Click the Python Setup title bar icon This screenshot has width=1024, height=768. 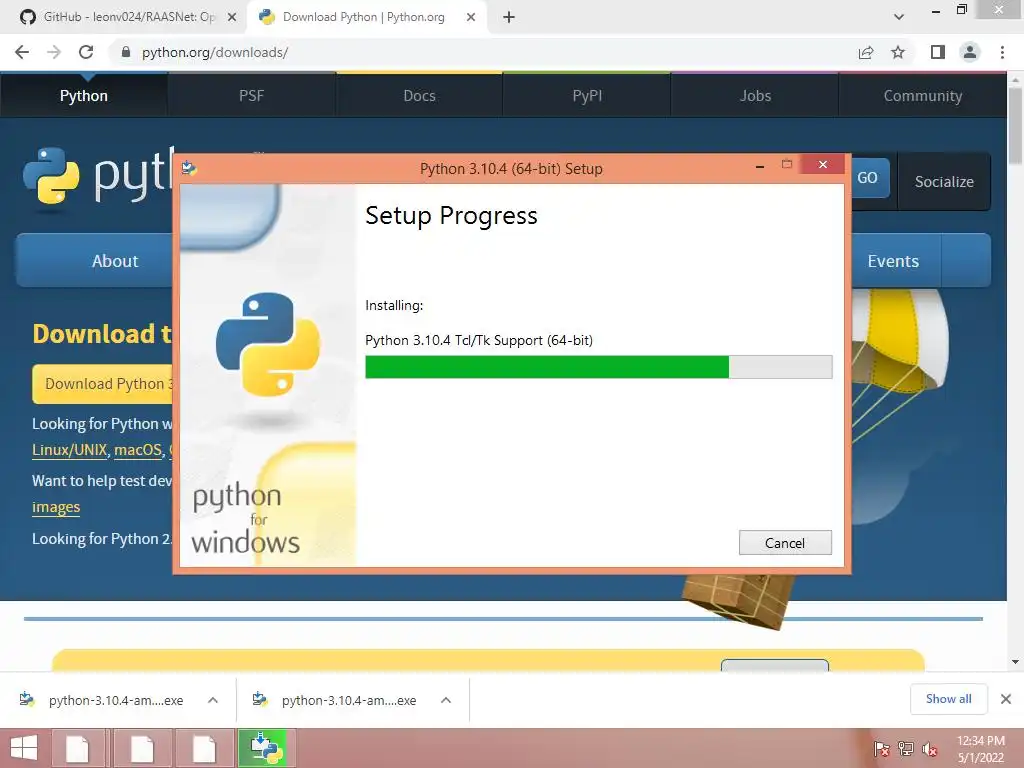pyautogui.click(x=189, y=168)
